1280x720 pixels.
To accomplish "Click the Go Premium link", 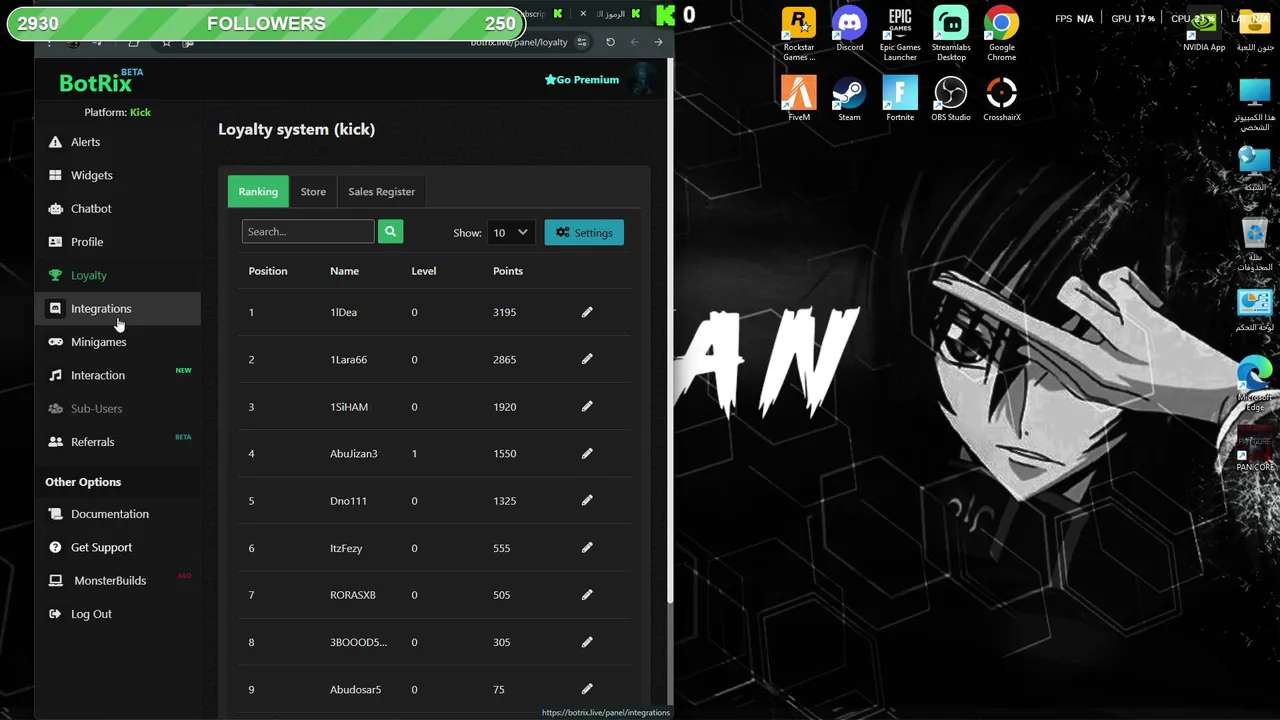I will pos(582,79).
